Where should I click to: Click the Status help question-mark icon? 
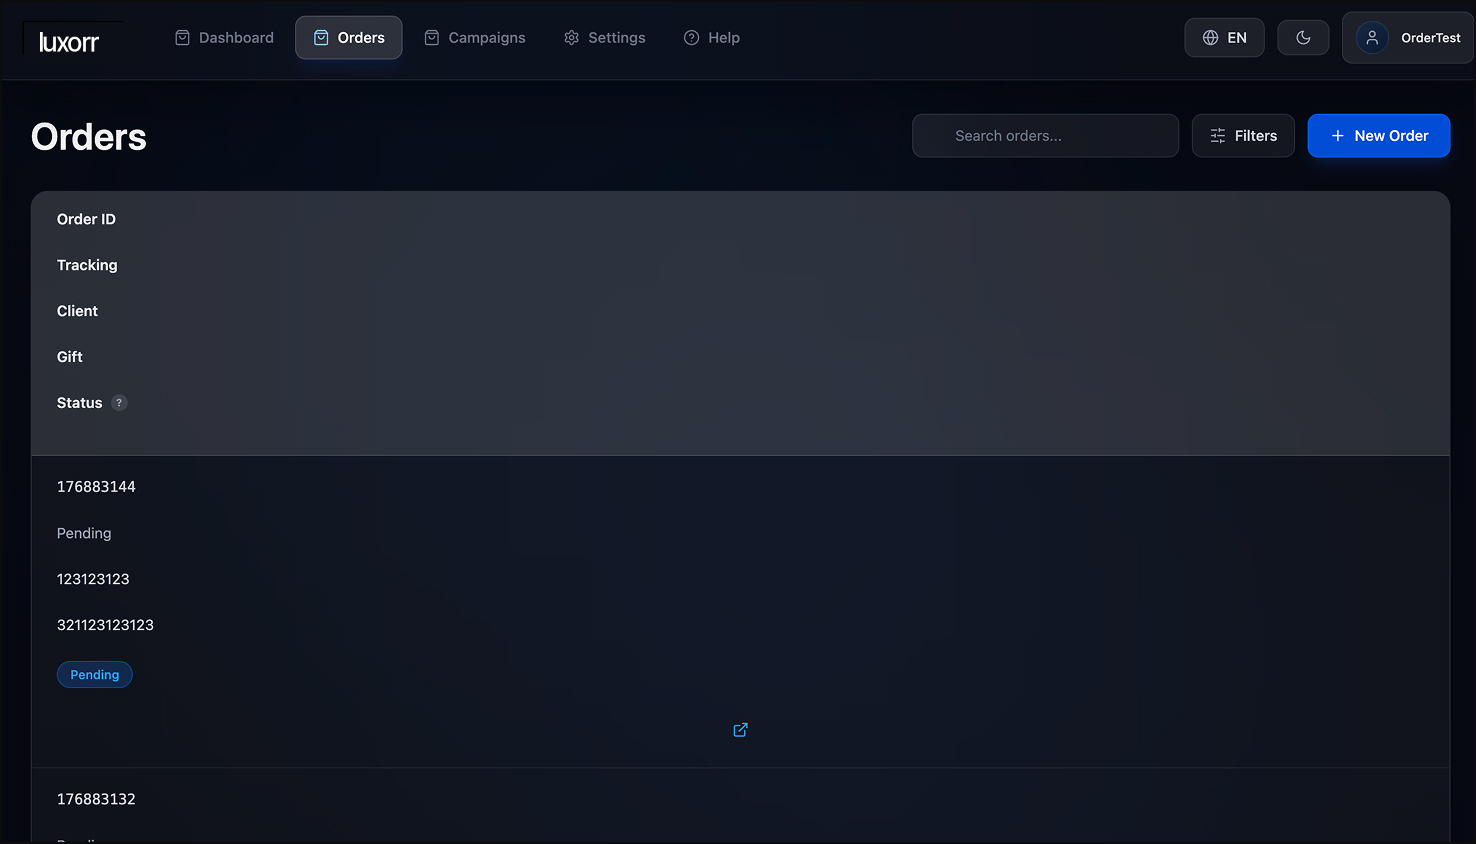click(119, 403)
